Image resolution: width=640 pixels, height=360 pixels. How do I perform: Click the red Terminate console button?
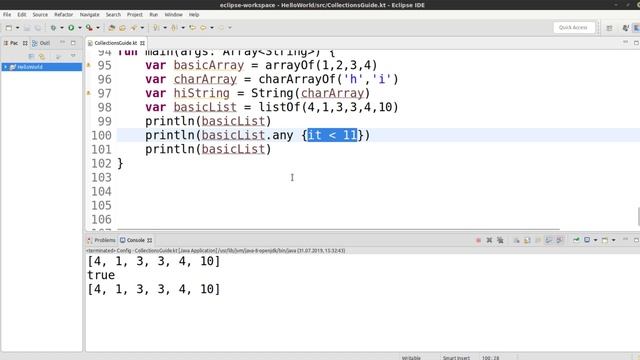click(478, 240)
